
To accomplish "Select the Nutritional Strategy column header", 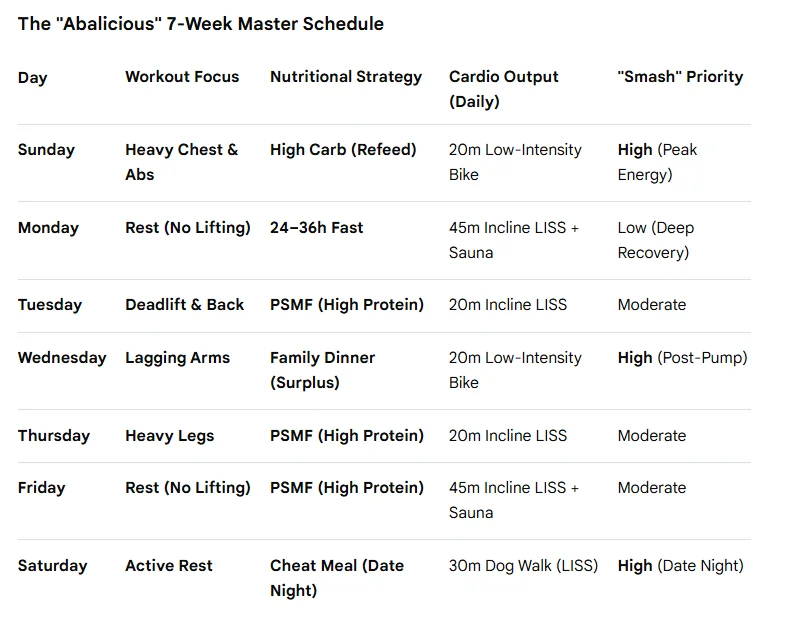I will click(x=346, y=77).
